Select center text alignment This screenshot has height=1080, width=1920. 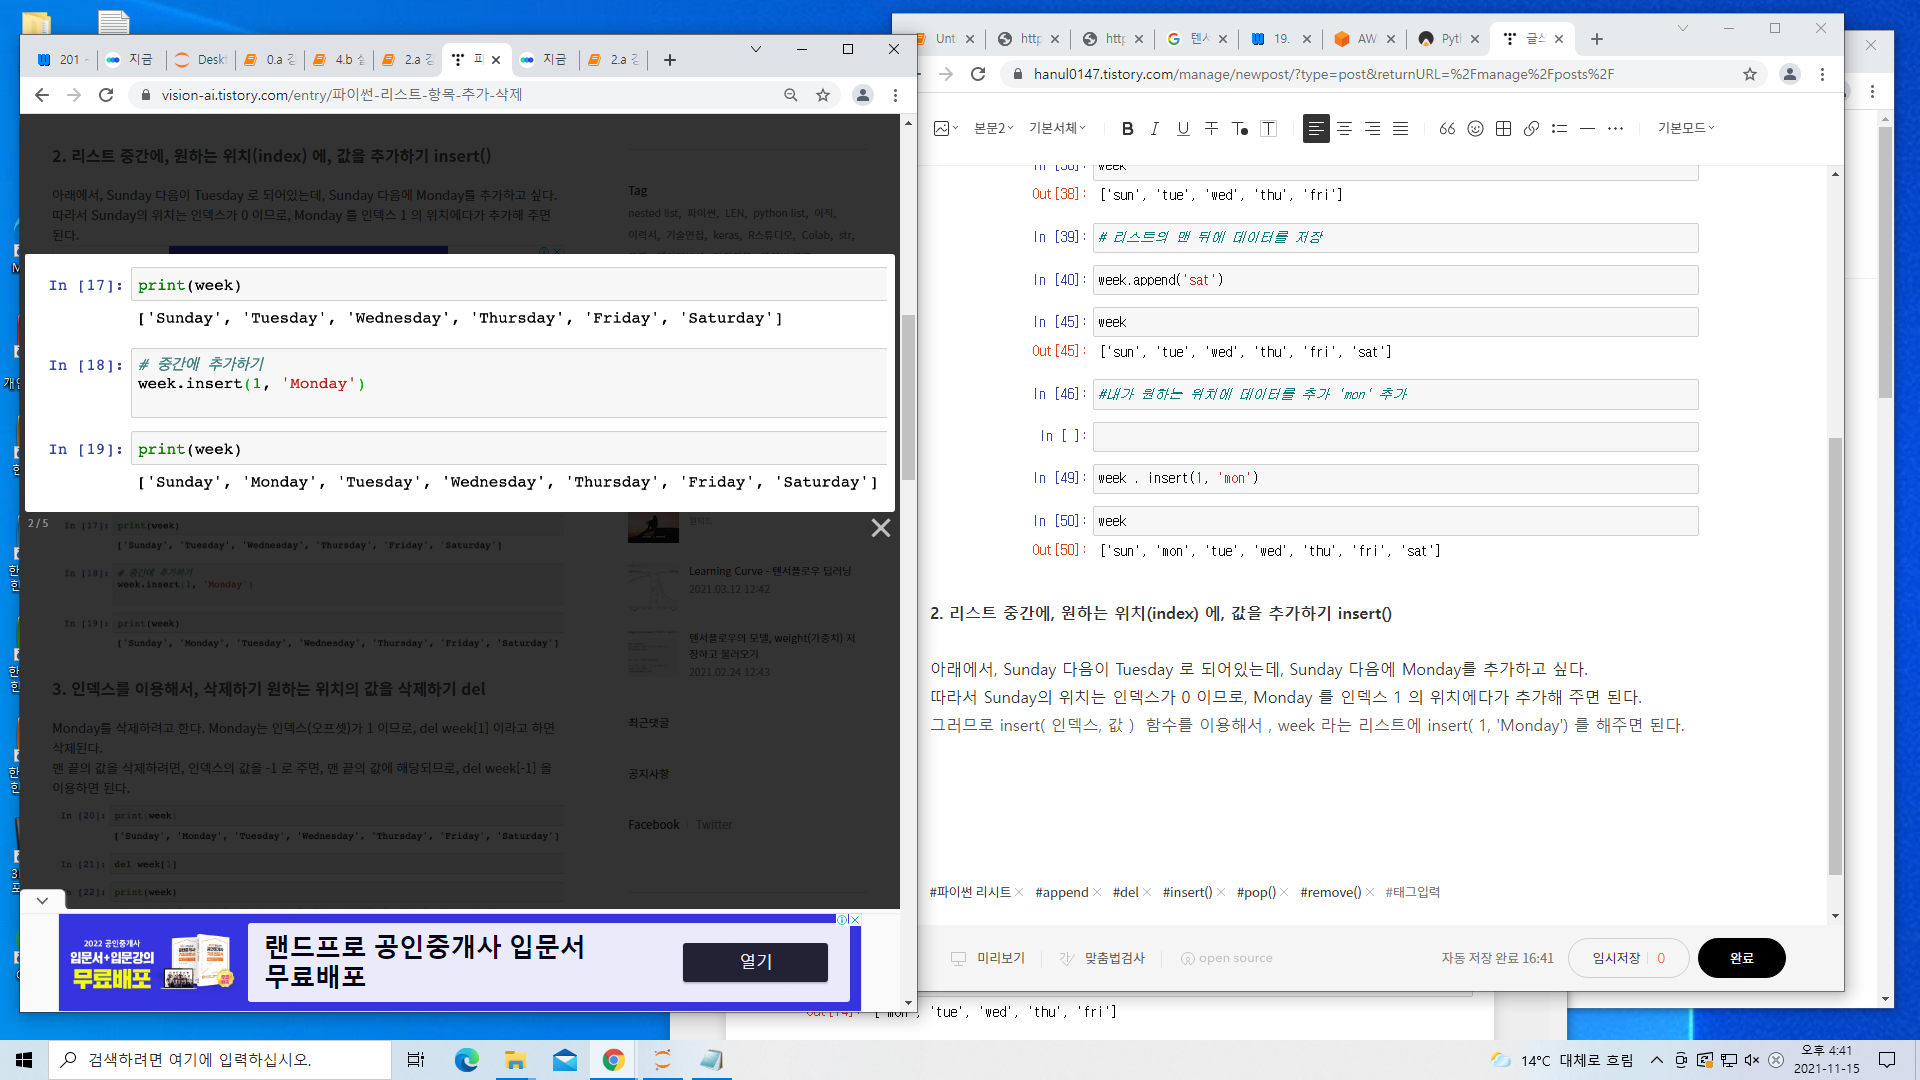click(x=1344, y=128)
